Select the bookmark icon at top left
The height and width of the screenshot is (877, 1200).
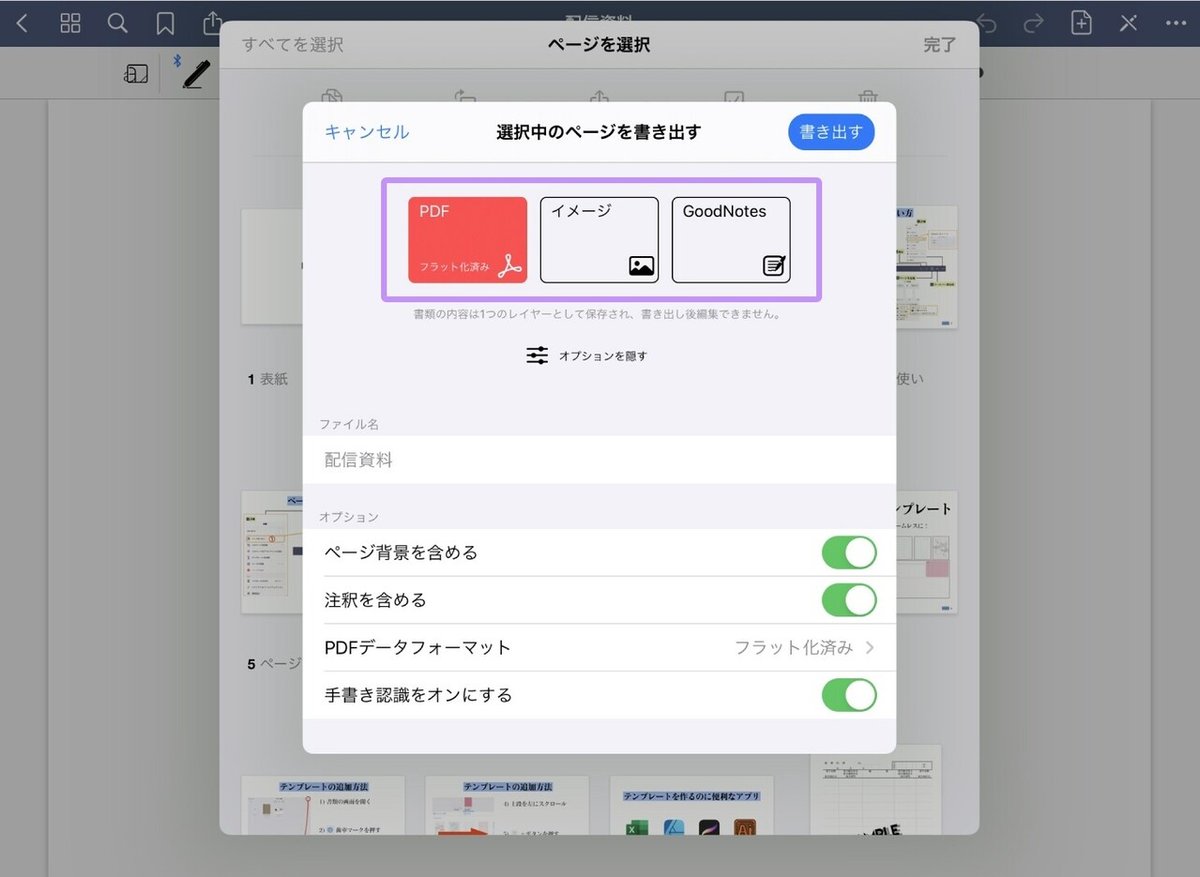[x=164, y=23]
